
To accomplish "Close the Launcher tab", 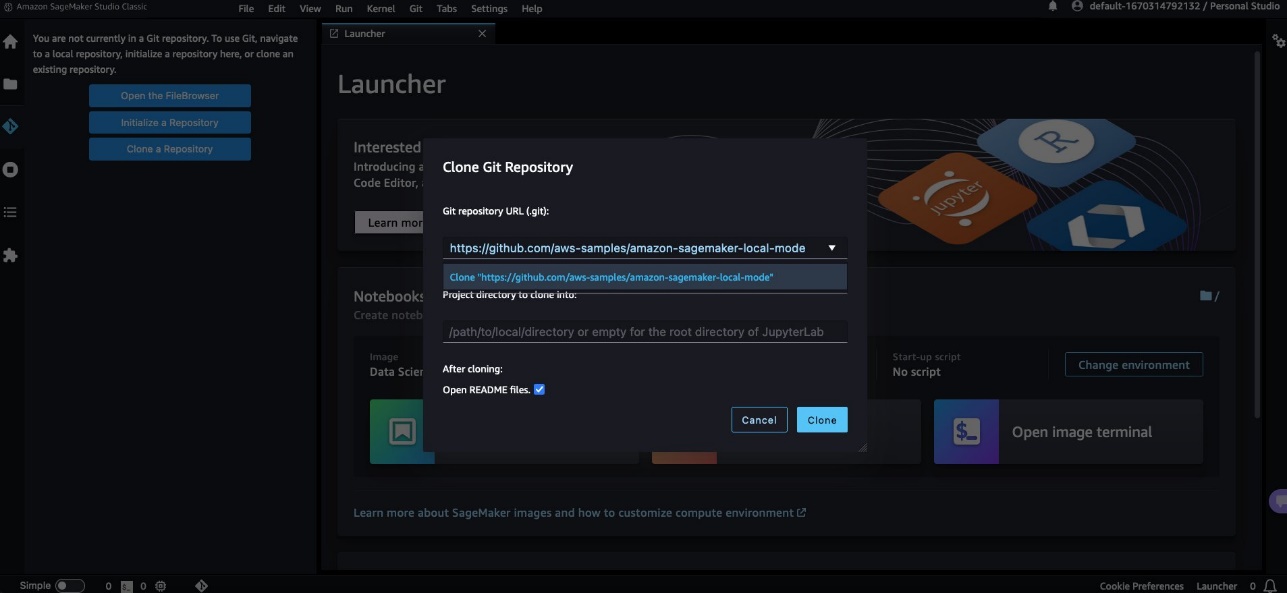I will tap(482, 33).
